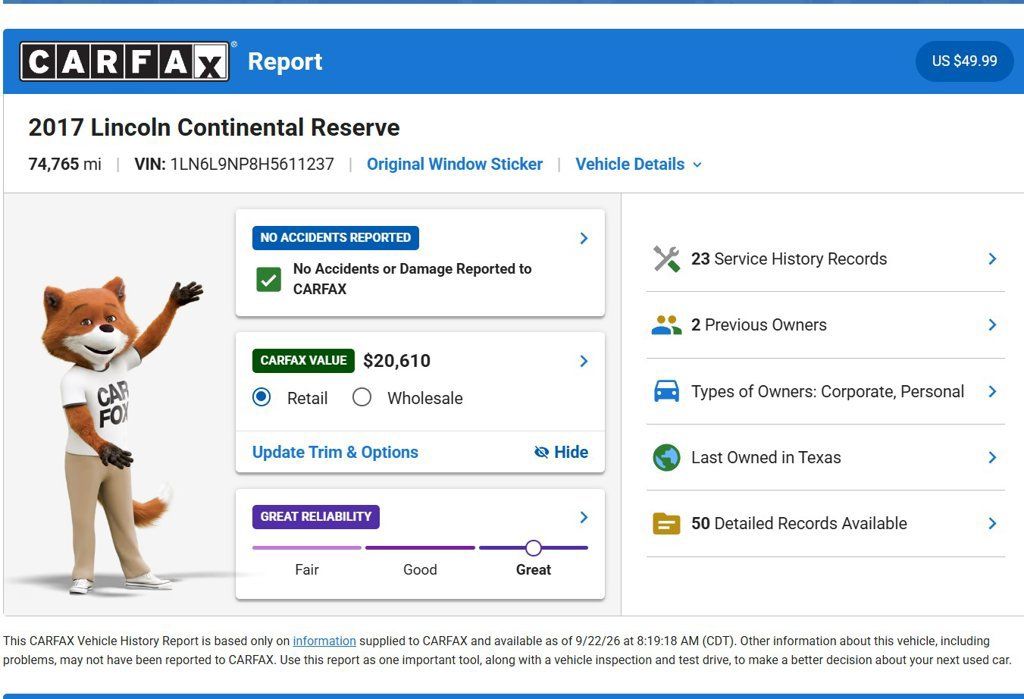Image resolution: width=1024 pixels, height=699 pixels.
Task: Click Update Trim & Options link
Action: point(335,452)
